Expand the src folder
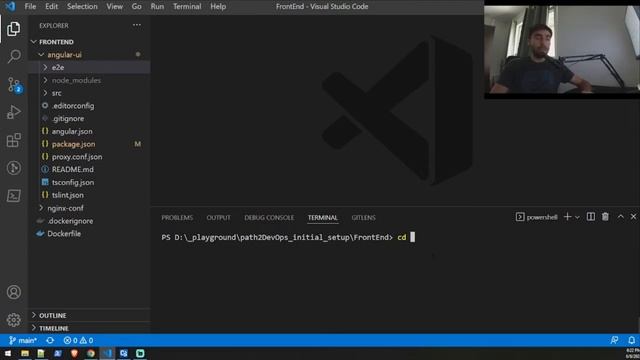The width and height of the screenshot is (640, 360). (x=89, y=93)
